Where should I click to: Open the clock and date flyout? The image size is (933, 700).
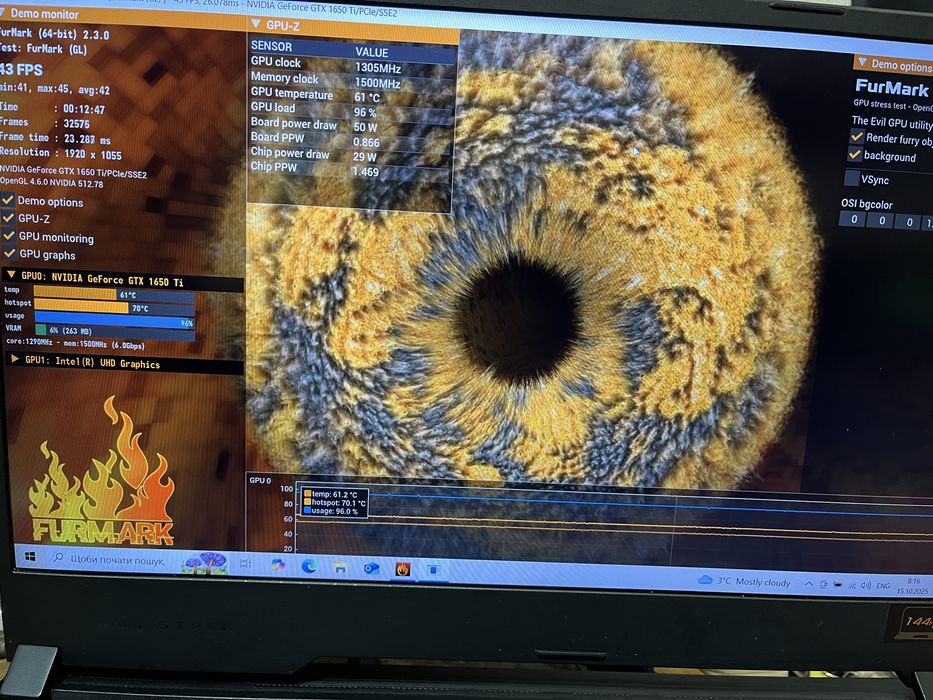[x=913, y=586]
